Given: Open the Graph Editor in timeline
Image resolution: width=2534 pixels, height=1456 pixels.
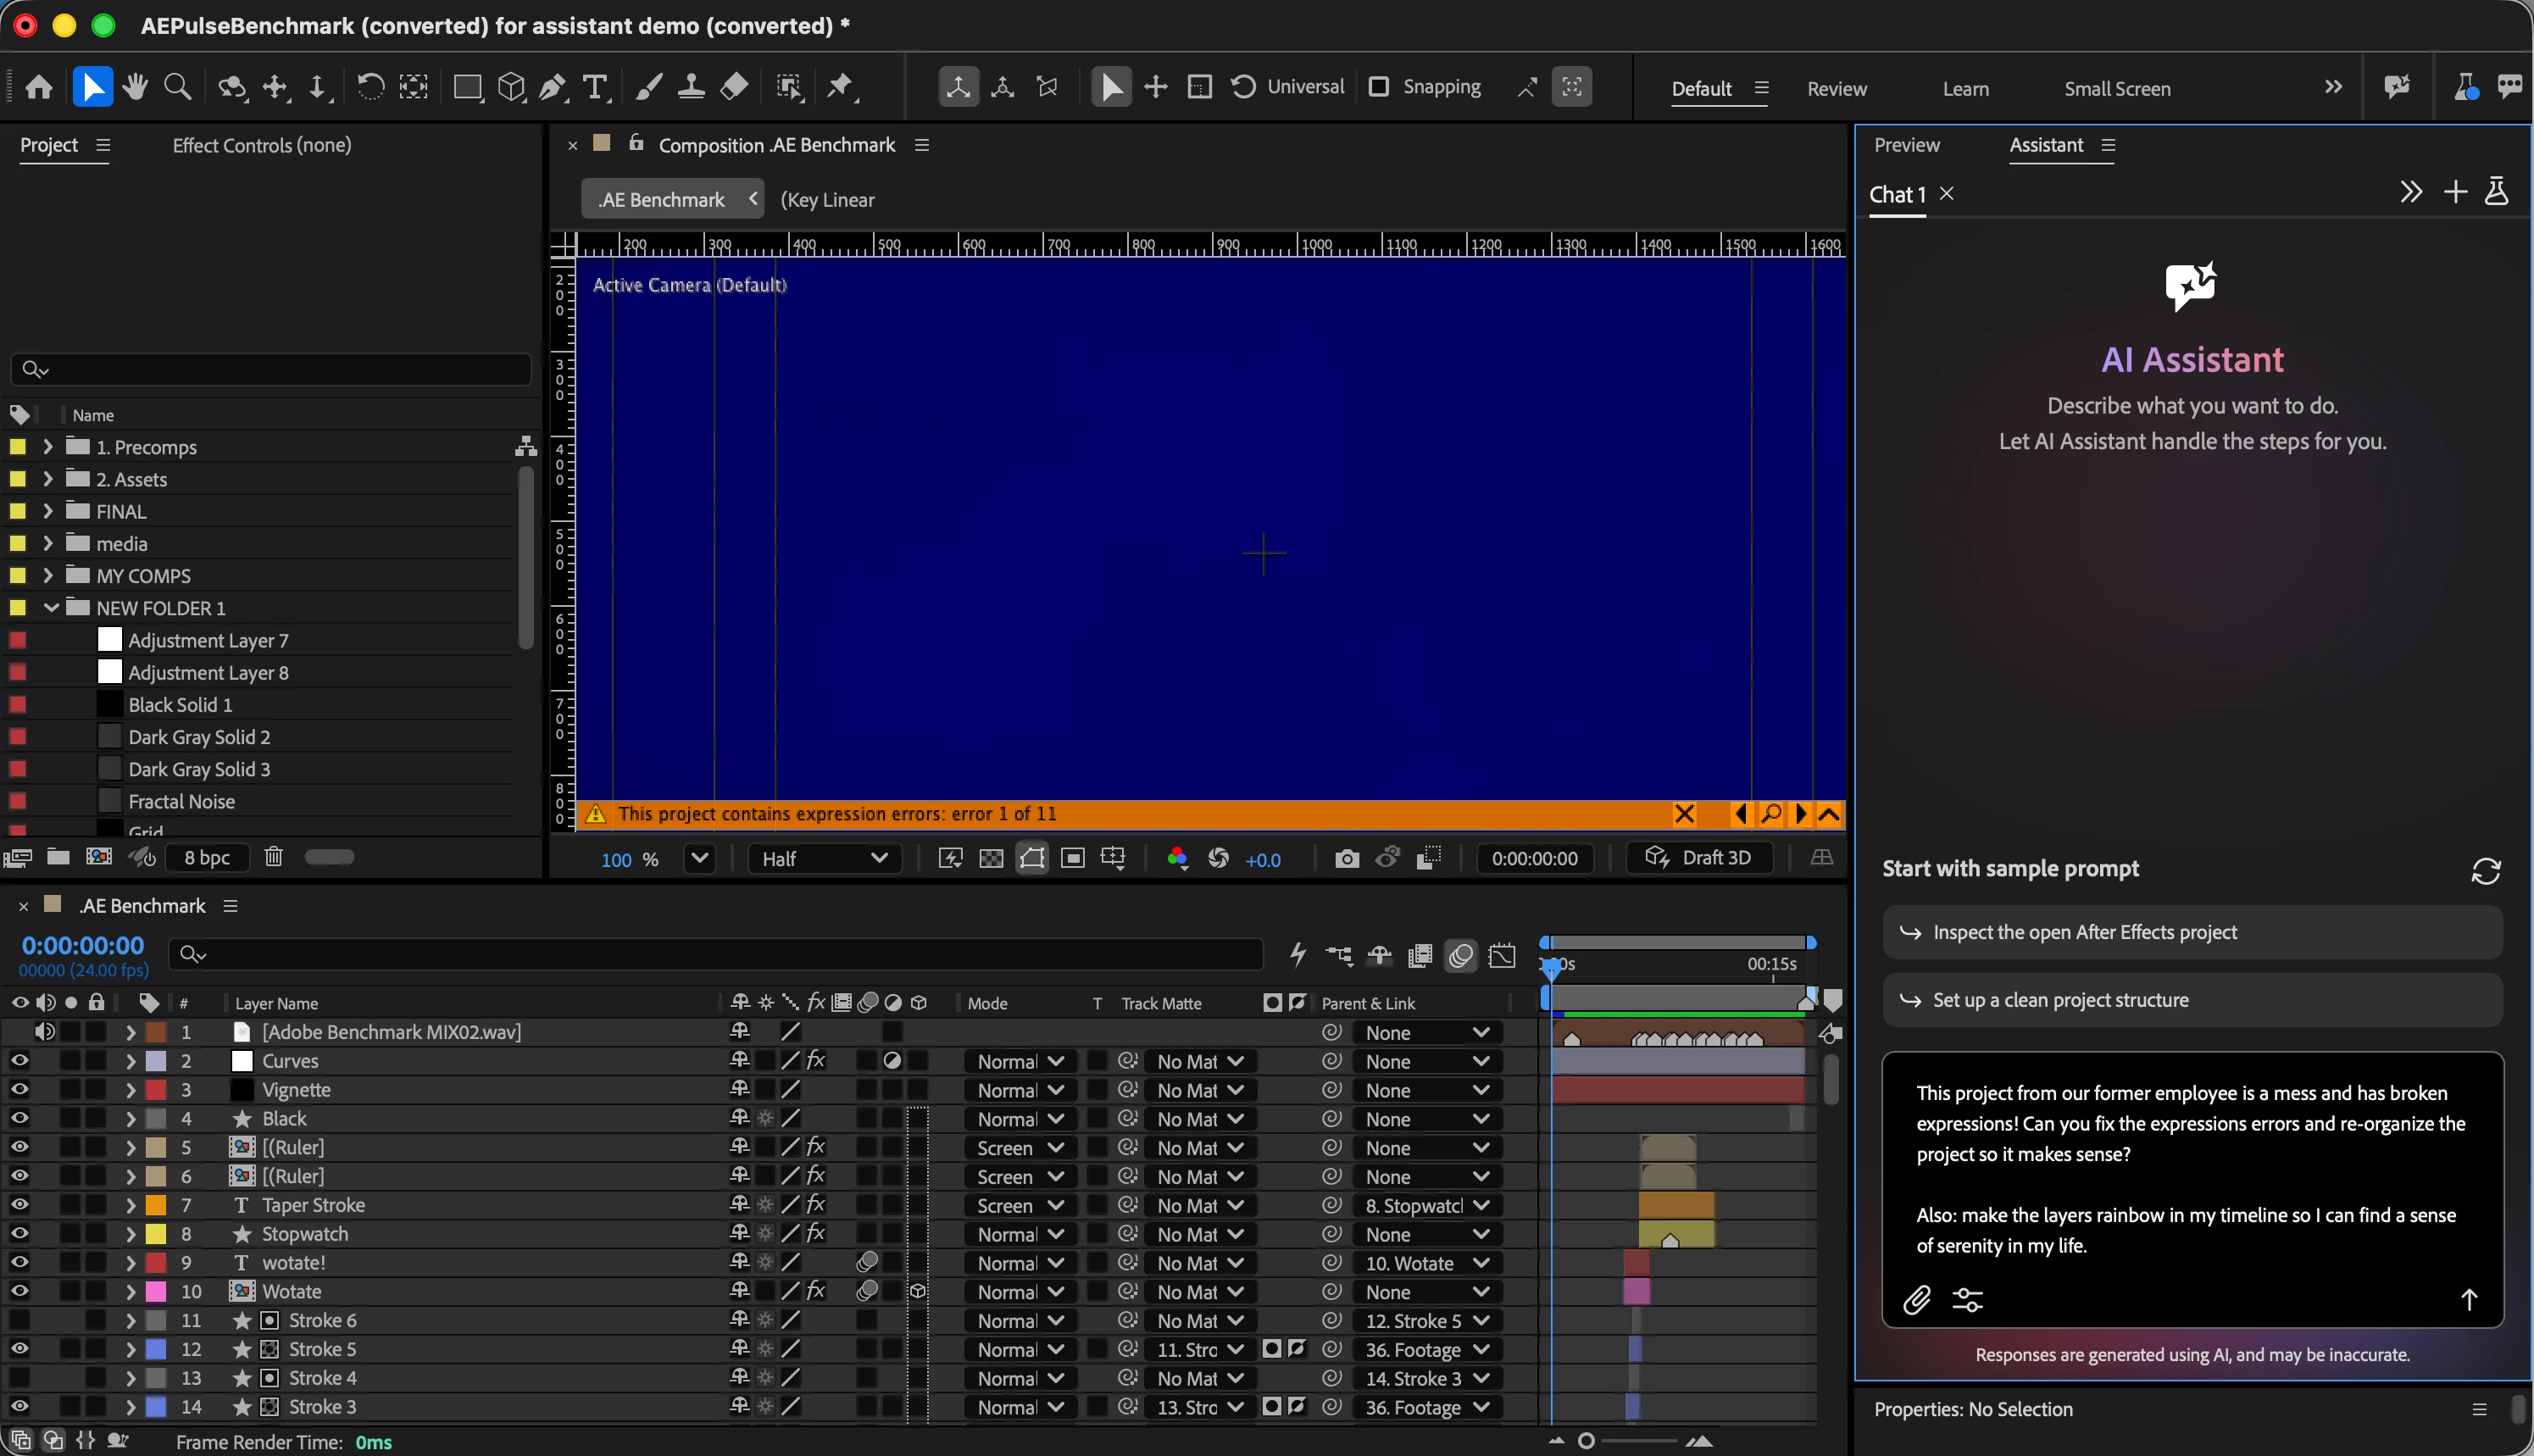Looking at the screenshot, I should [x=1502, y=956].
